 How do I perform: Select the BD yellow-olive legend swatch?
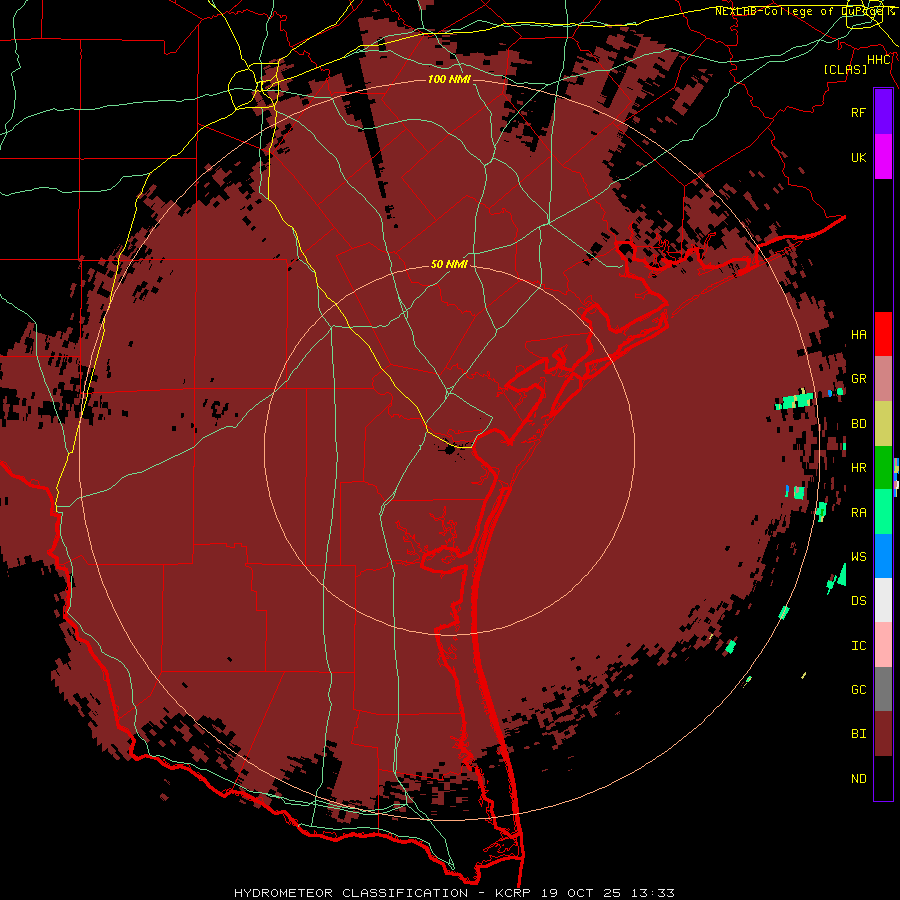tap(883, 424)
